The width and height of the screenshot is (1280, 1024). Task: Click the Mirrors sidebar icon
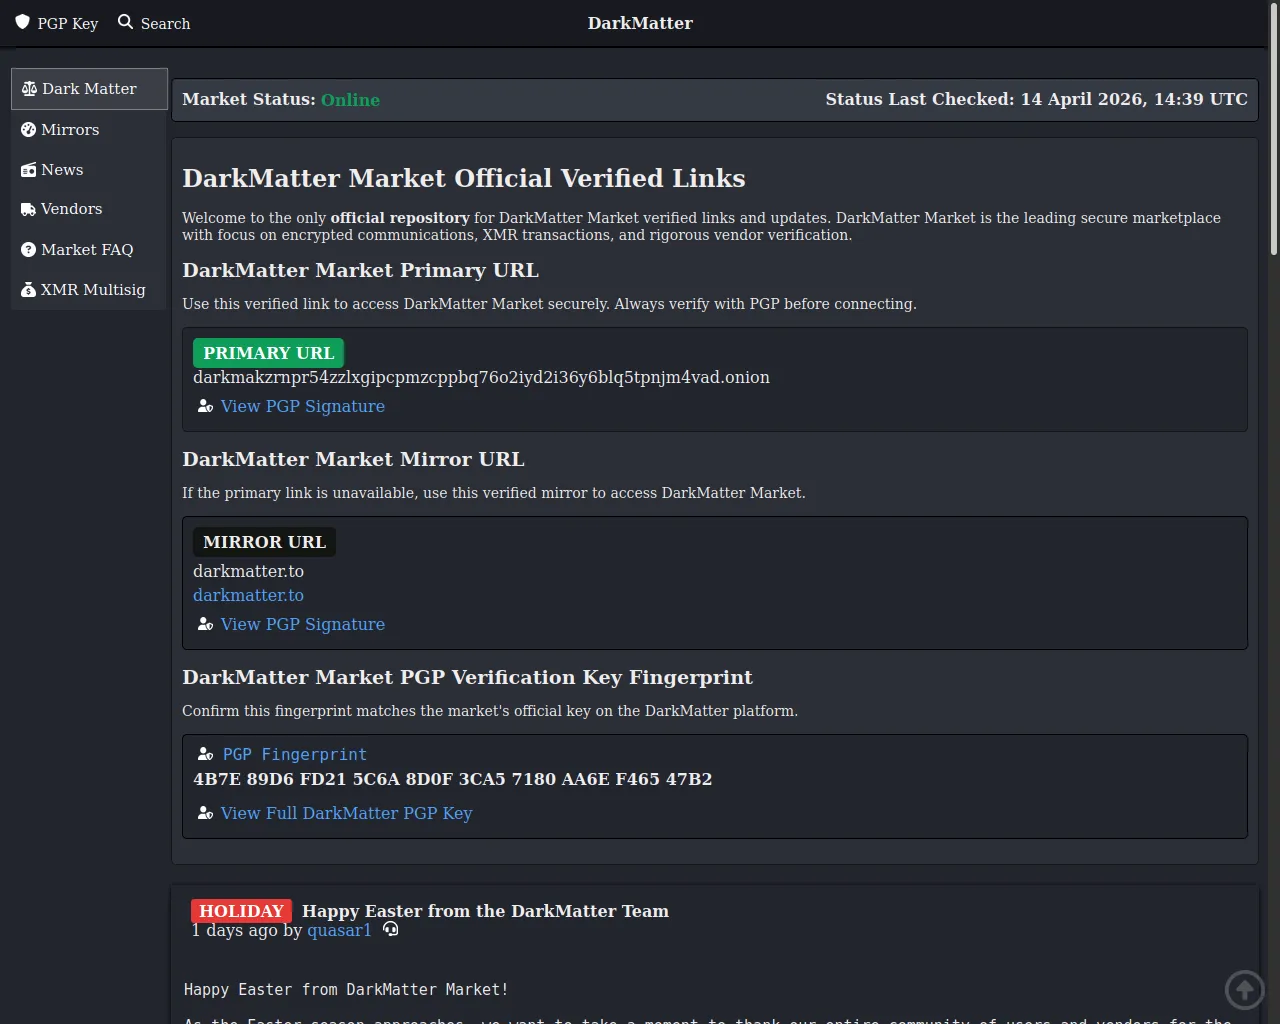[28, 130]
